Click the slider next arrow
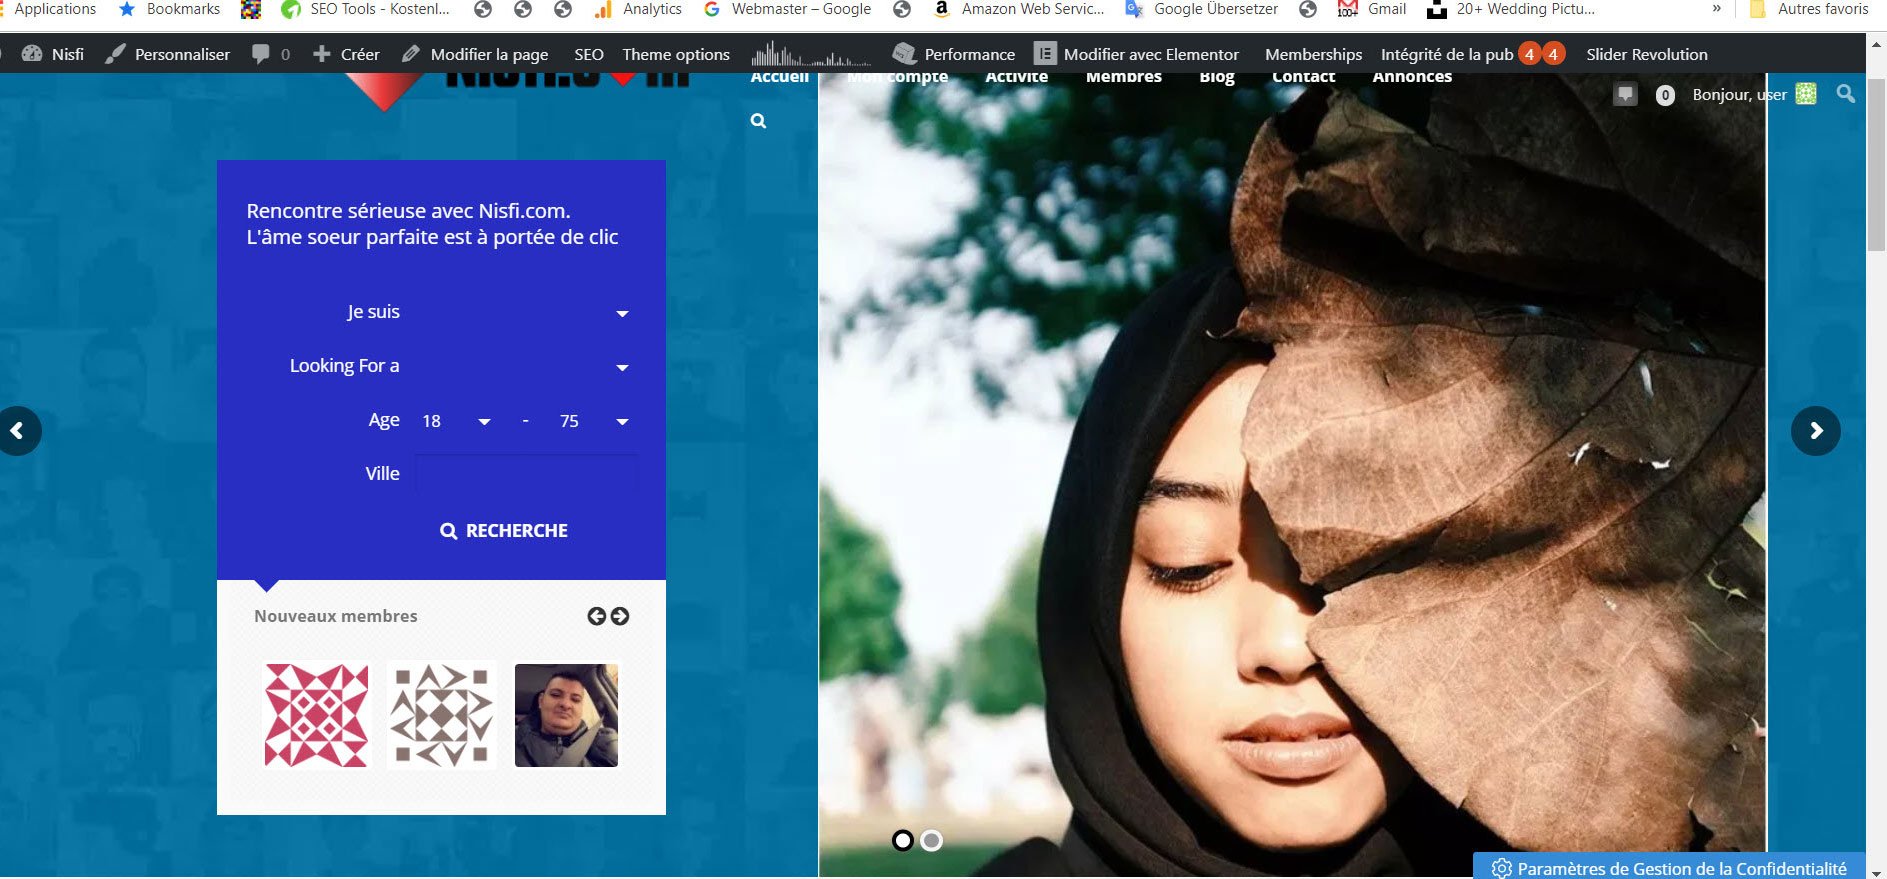This screenshot has height=879, width=1887. tap(1815, 431)
